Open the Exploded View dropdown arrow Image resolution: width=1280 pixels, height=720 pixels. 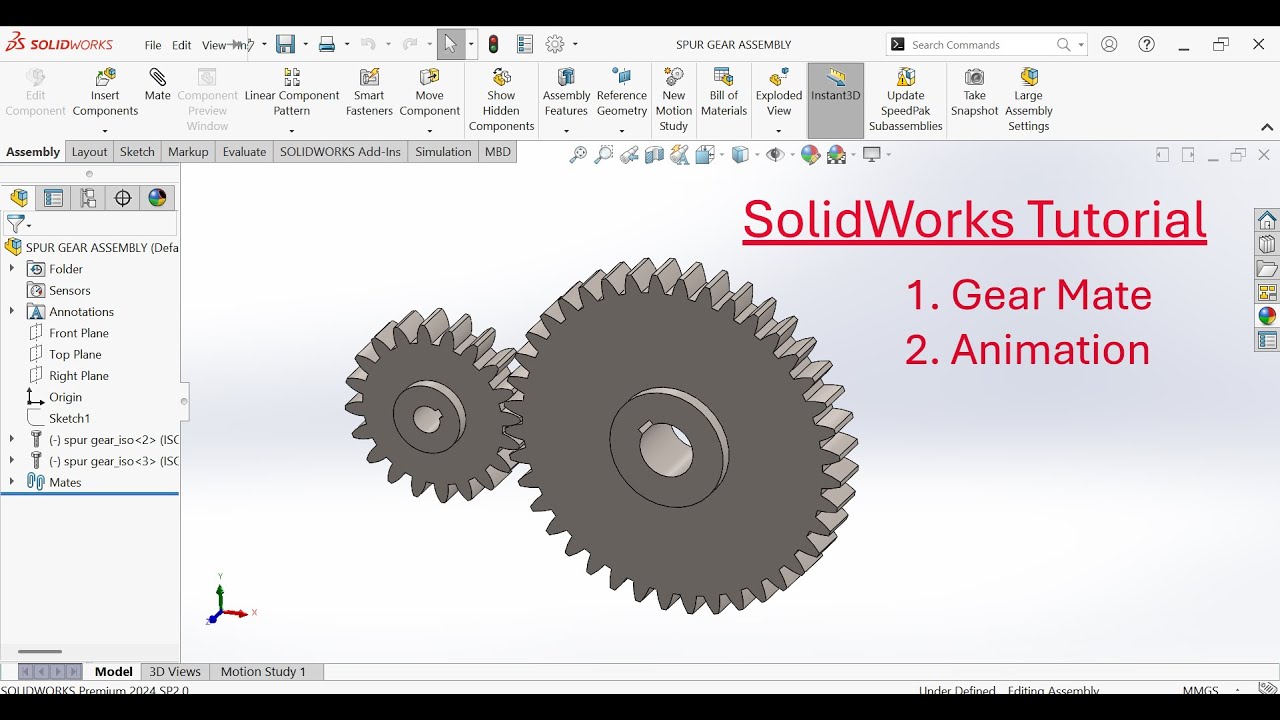(779, 130)
